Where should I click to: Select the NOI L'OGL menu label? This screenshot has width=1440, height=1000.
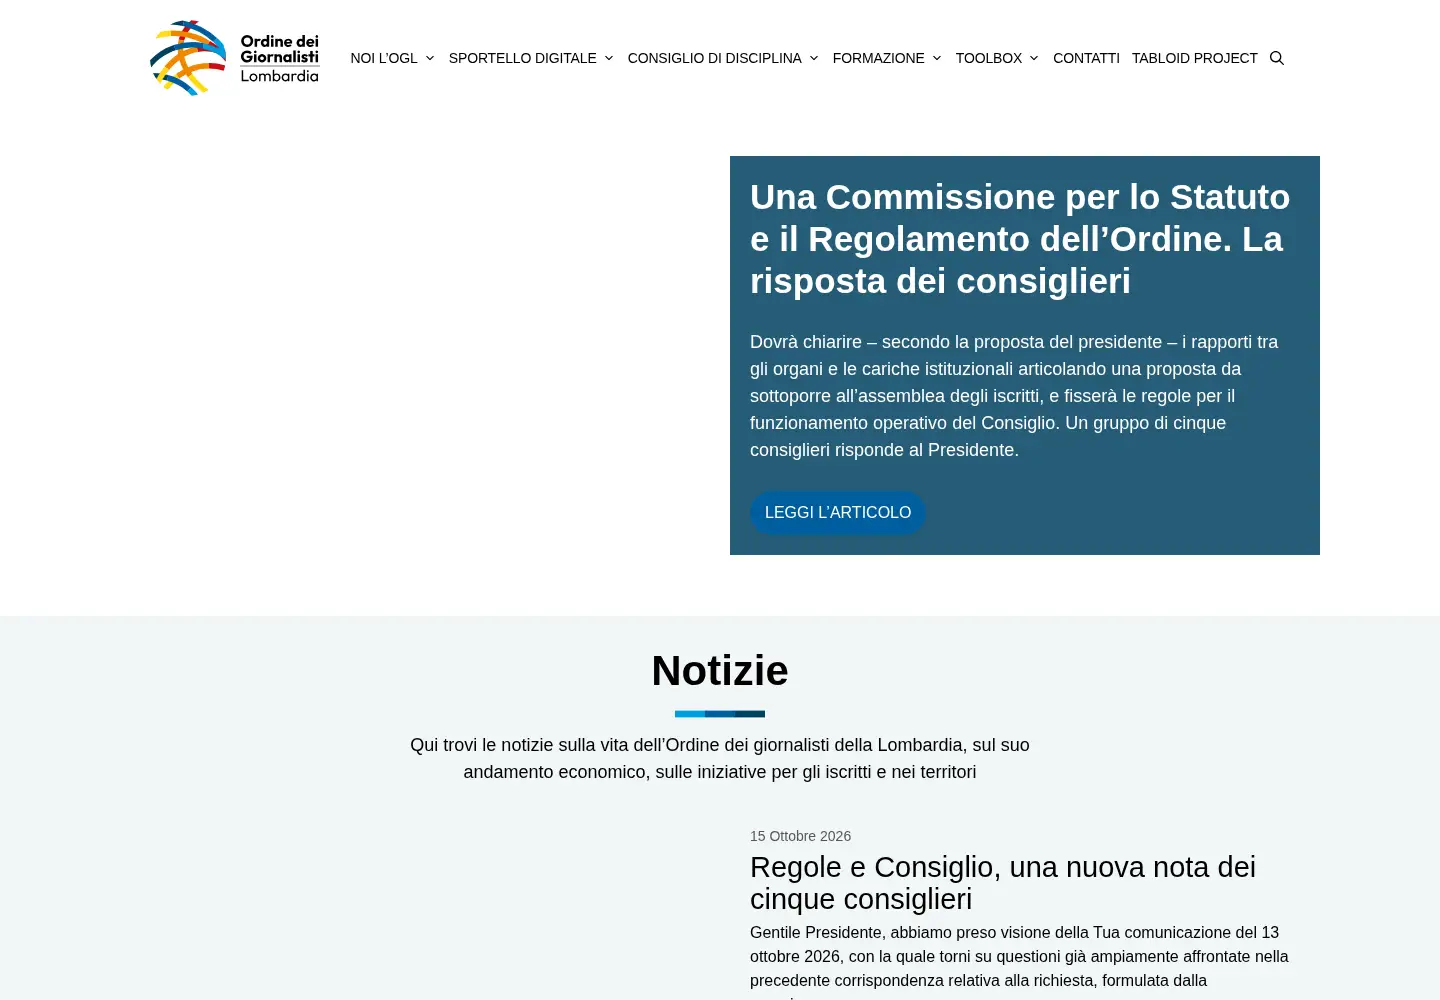pos(384,58)
